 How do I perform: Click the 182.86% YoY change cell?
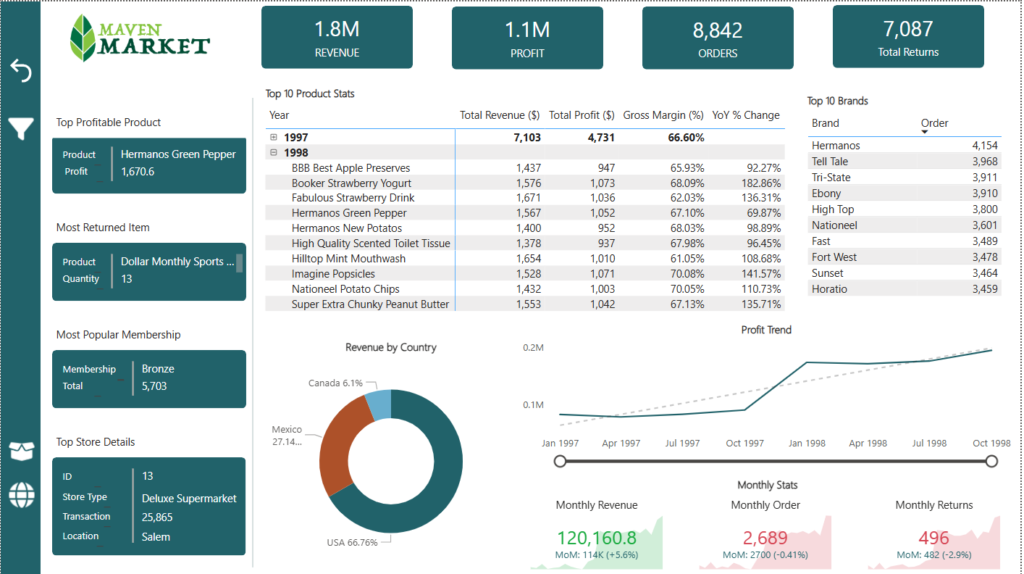[x=761, y=183]
